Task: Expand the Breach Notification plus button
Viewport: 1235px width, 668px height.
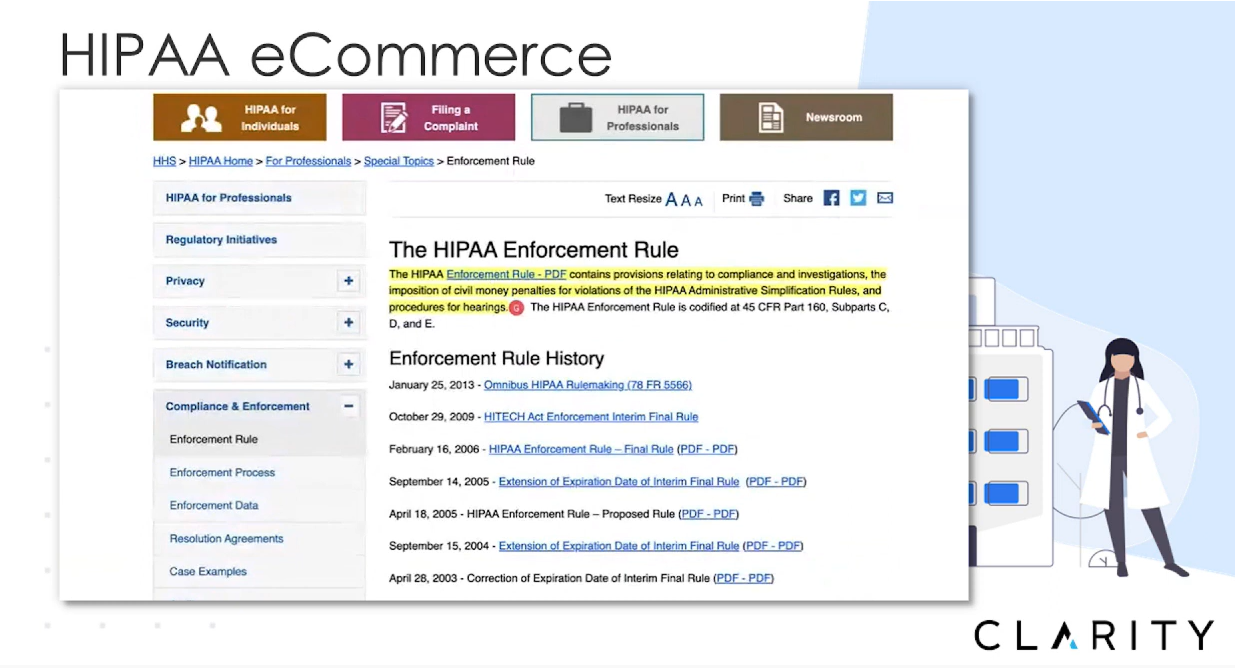Action: (x=348, y=365)
